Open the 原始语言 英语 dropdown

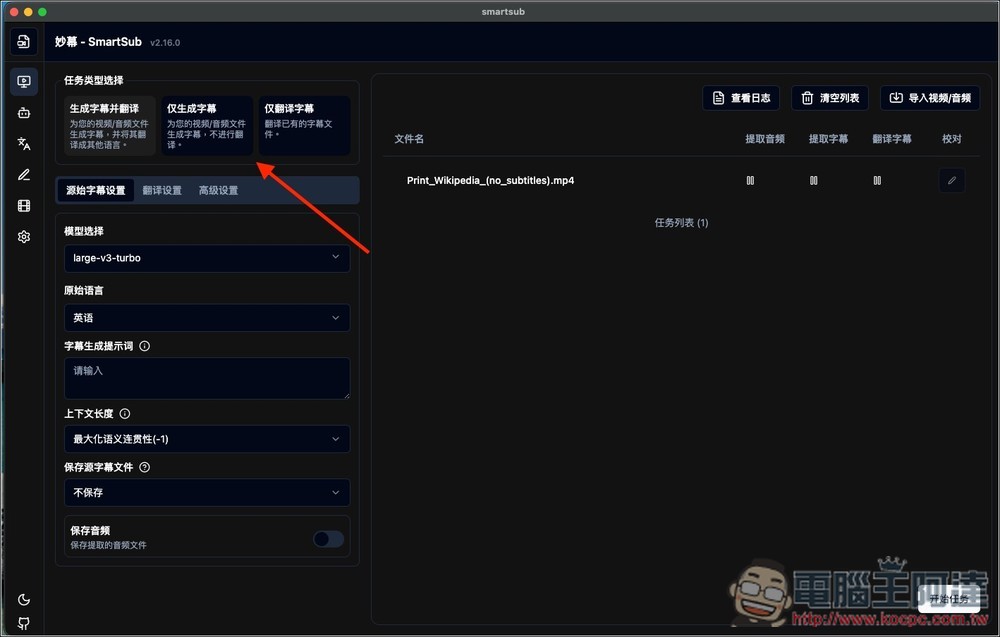coord(207,318)
